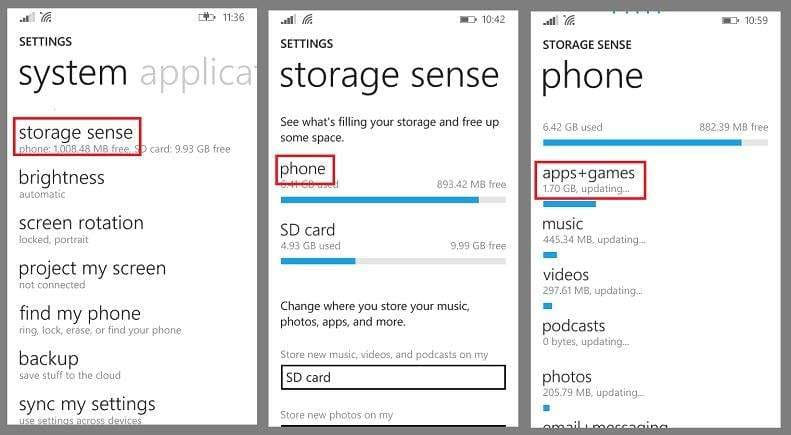Open storage sense in system settings
Image resolution: width=791 pixels, height=435 pixels.
point(77,136)
